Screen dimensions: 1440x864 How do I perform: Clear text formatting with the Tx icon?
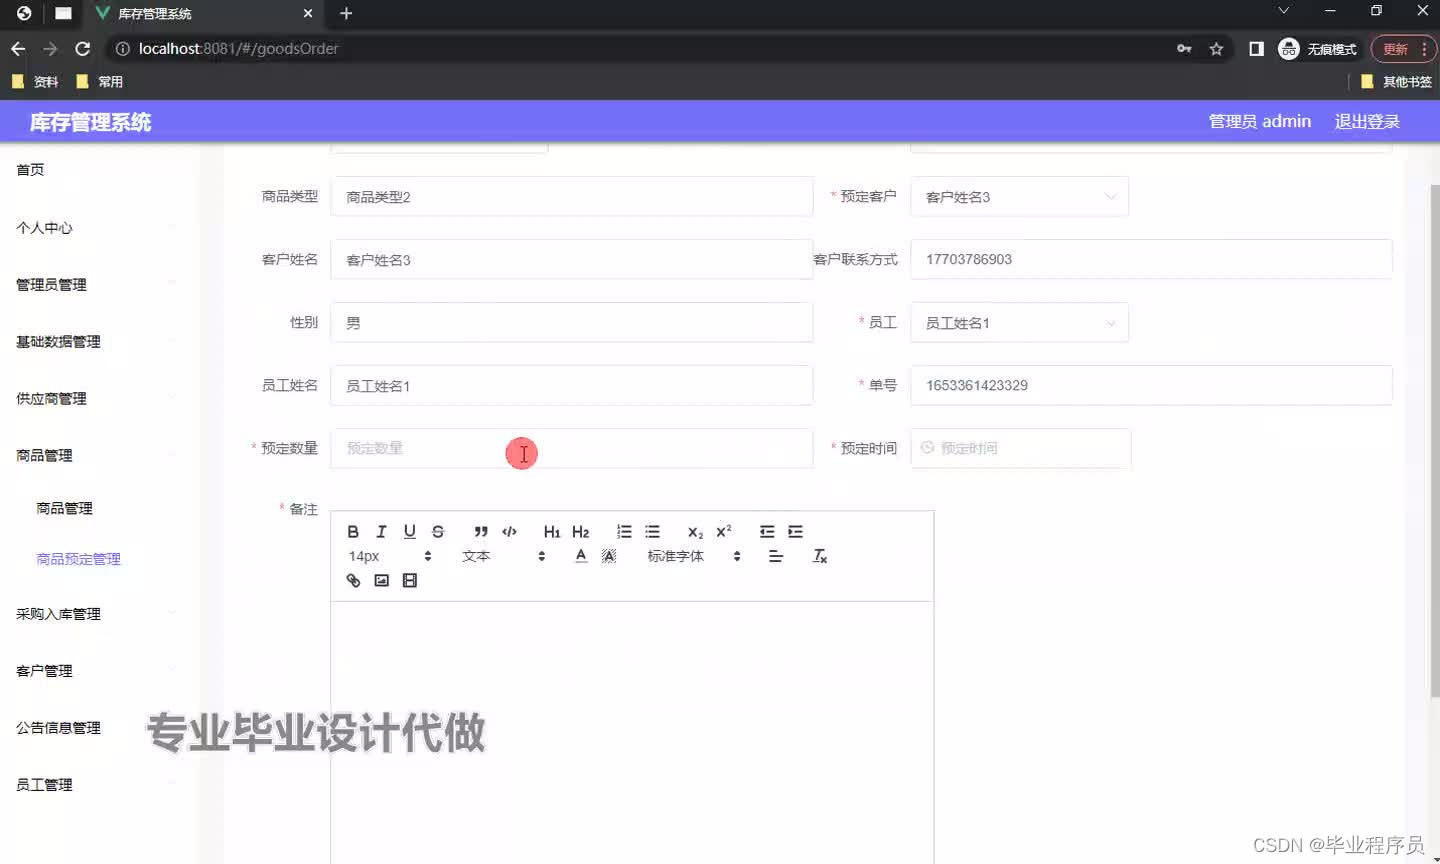click(x=820, y=557)
